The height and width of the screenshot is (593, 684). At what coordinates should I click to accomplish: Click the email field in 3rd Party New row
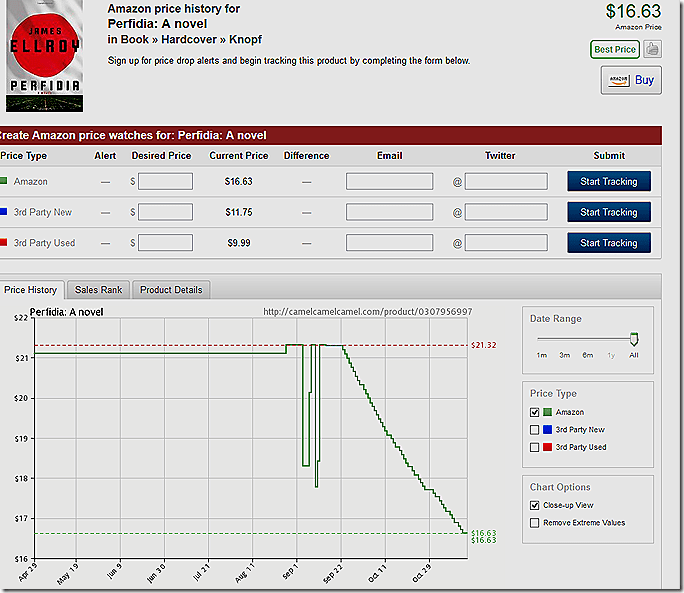(x=389, y=212)
